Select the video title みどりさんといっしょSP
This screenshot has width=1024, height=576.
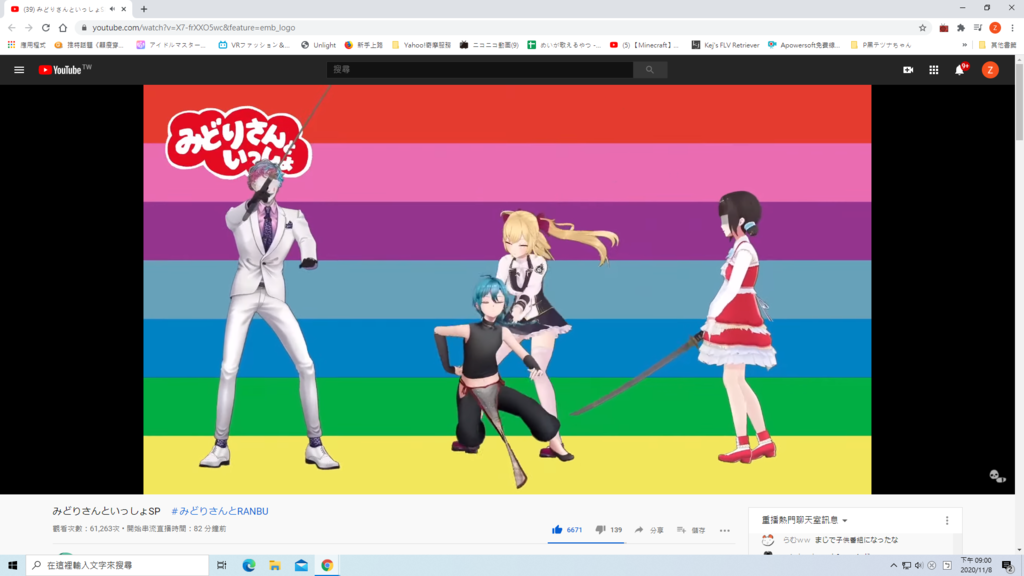click(x=106, y=511)
